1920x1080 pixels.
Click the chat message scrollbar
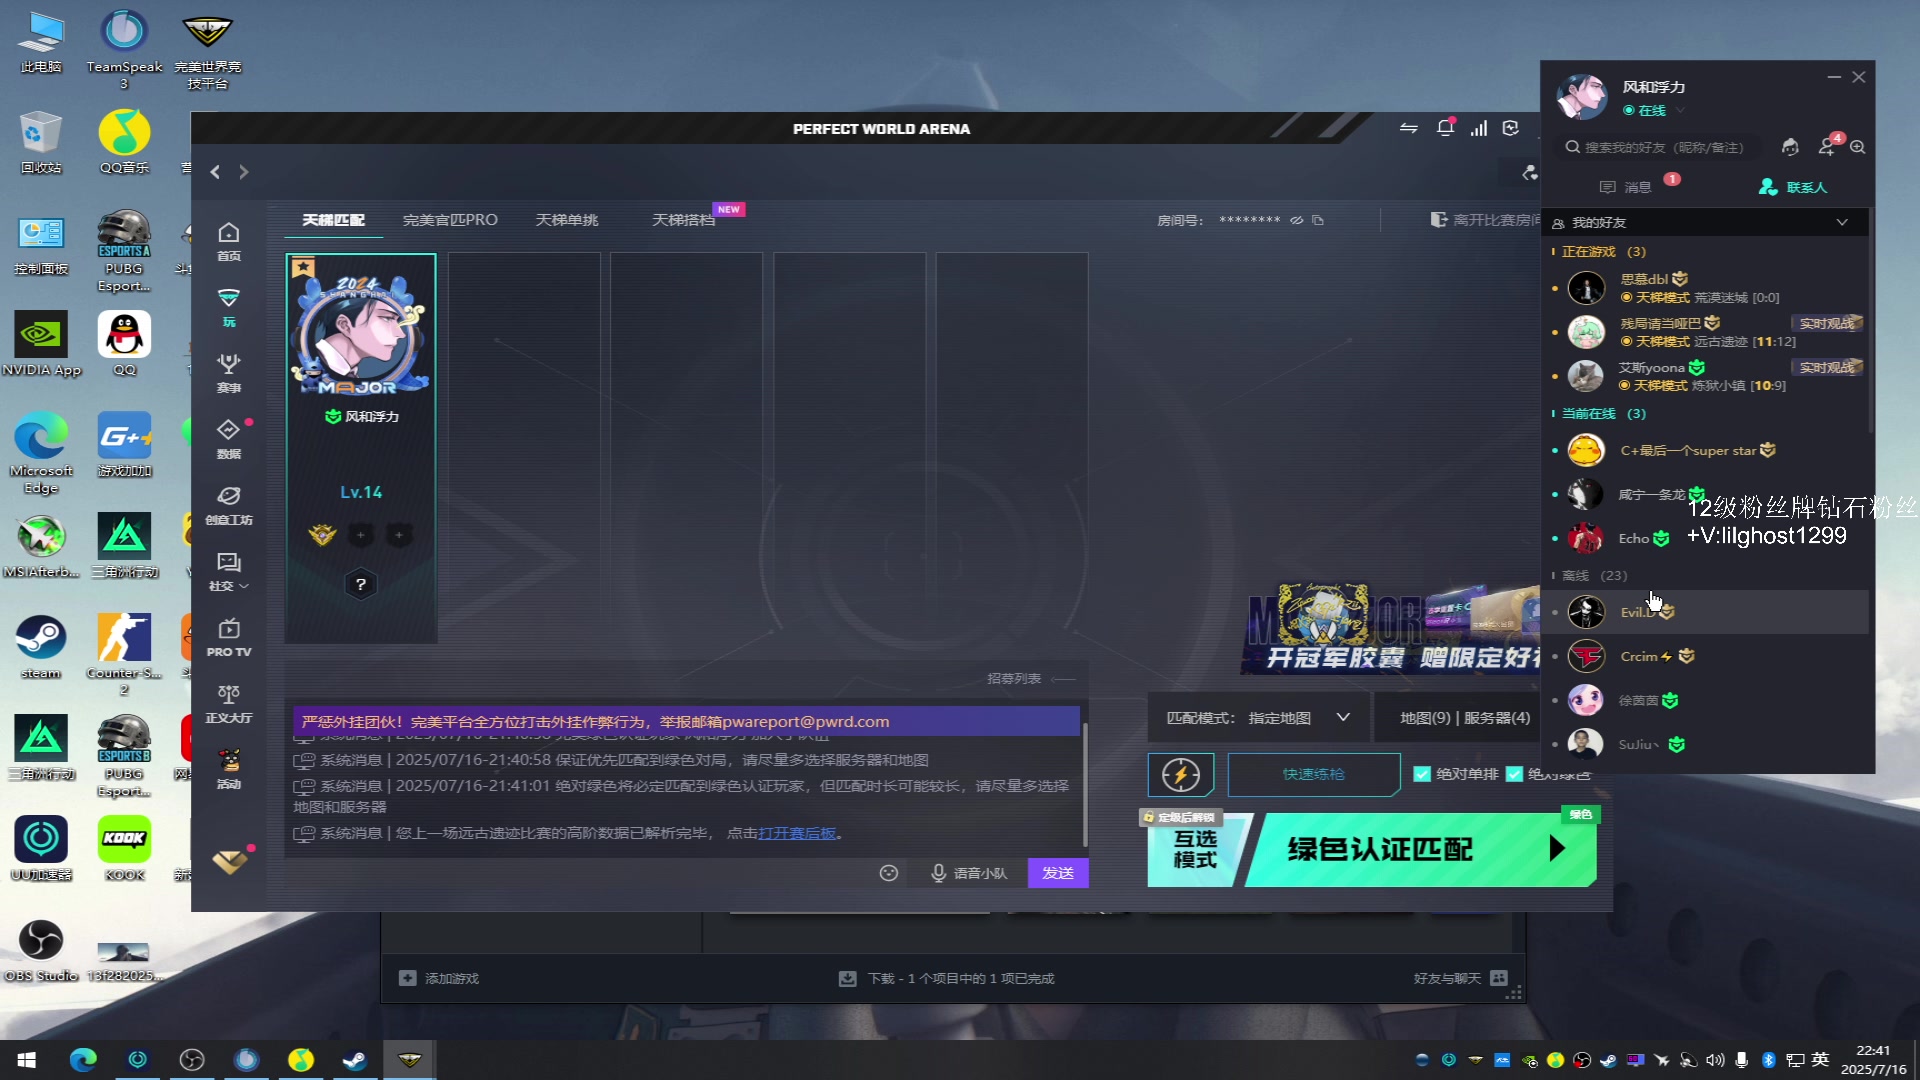coord(1085,785)
